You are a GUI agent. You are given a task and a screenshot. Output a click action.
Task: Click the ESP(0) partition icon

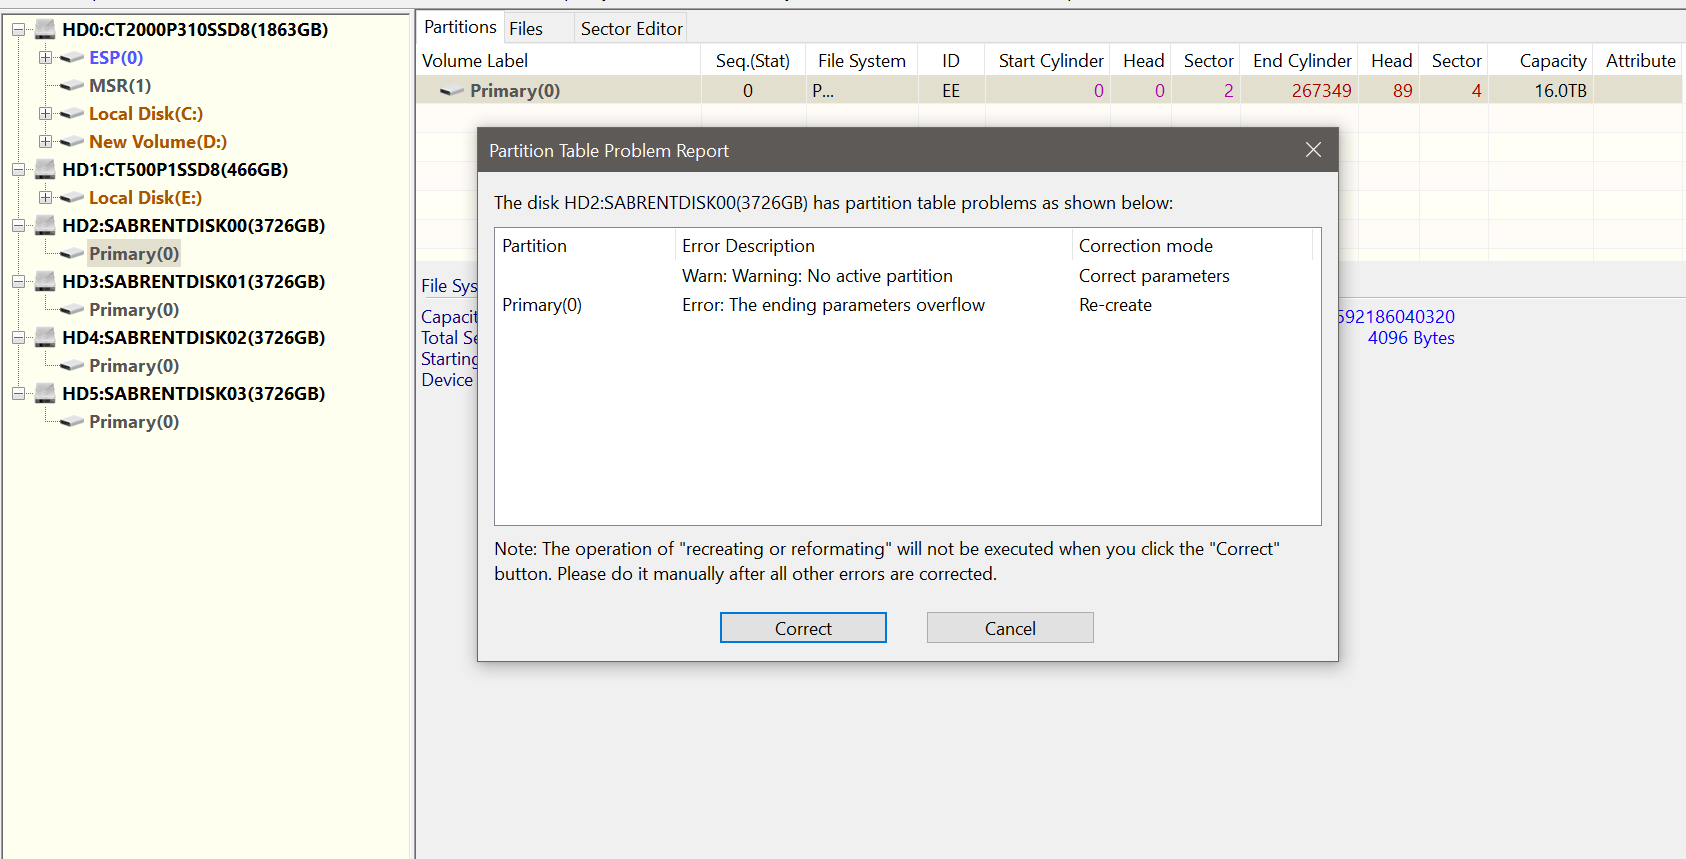coord(72,58)
